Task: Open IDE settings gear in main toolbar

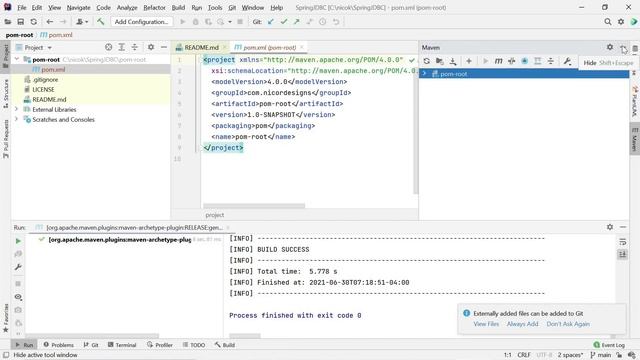Action: [x=621, y=22]
